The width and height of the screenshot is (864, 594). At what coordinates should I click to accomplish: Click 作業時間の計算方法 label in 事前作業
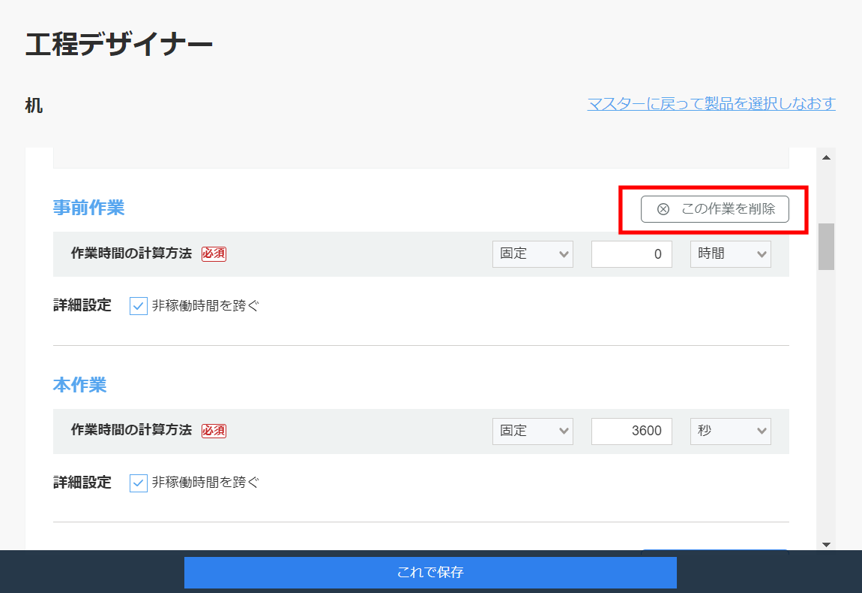pyautogui.click(x=131, y=253)
